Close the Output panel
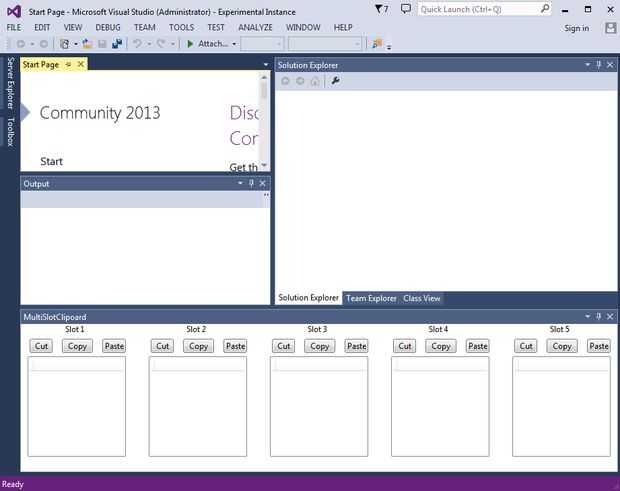This screenshot has height=491, width=620. [x=263, y=183]
